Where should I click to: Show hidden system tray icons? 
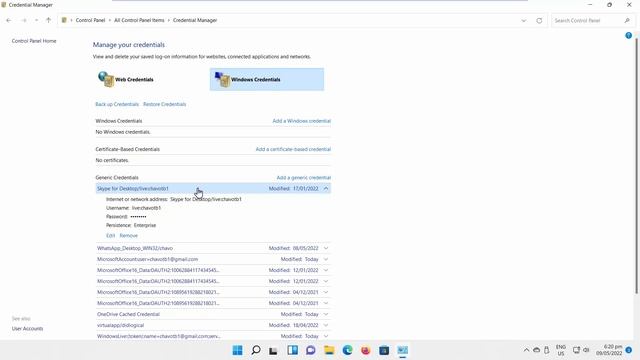coord(527,350)
